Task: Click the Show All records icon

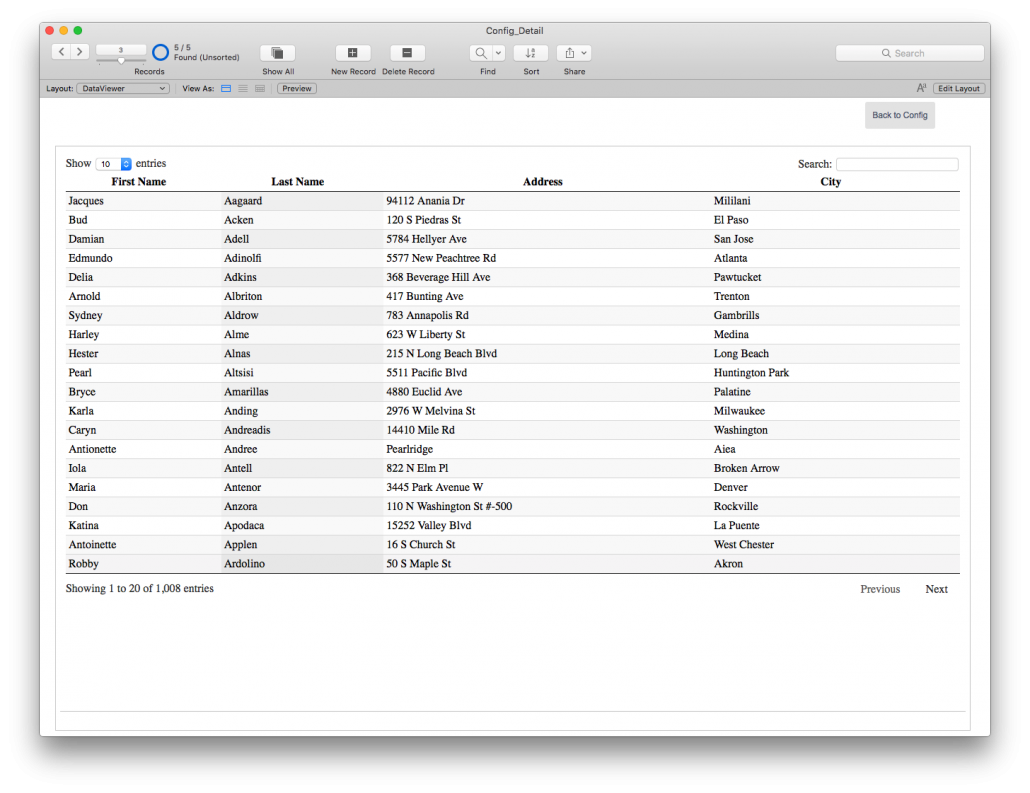Action: pos(278,53)
